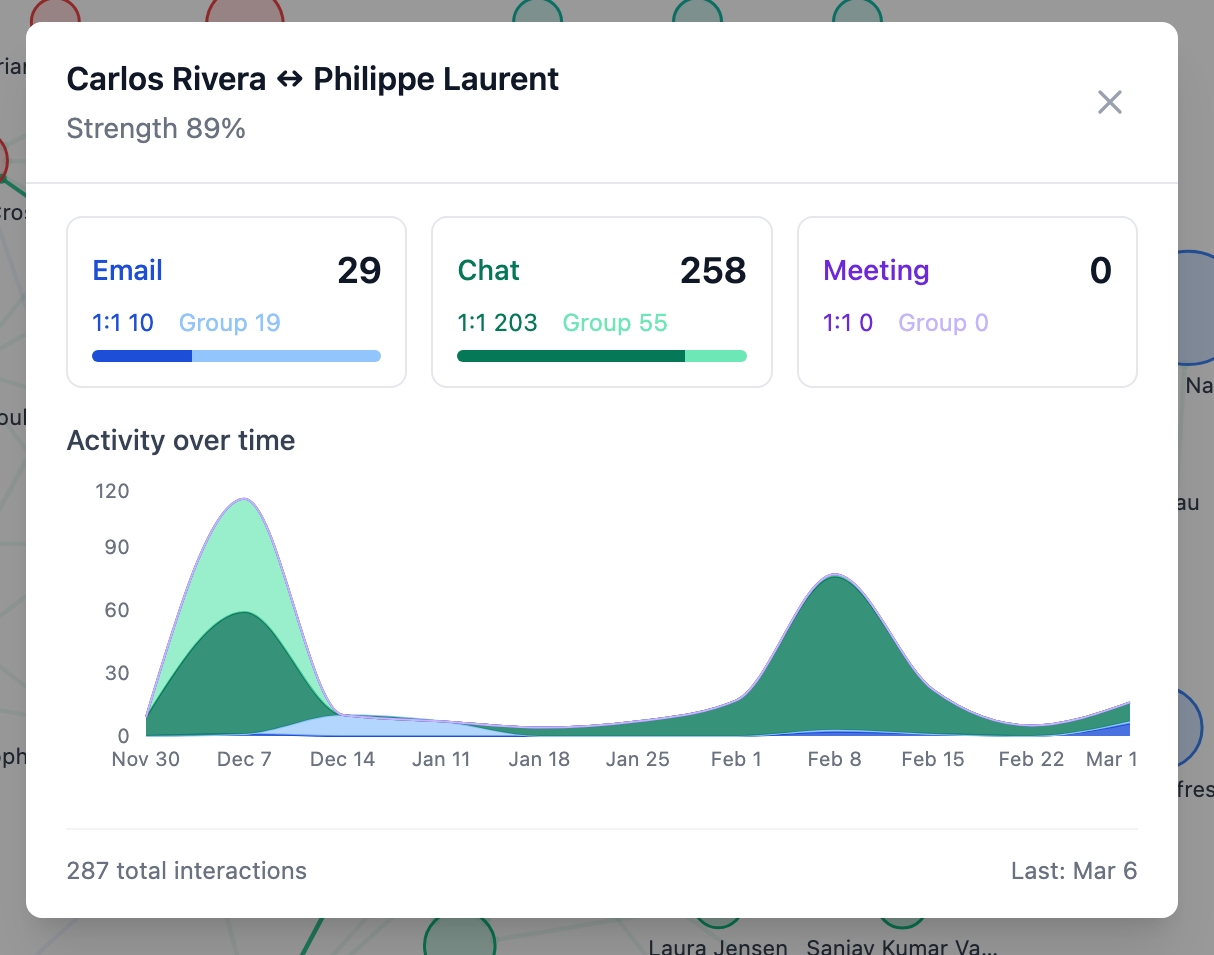Click the Strength 89% subtitle
The height and width of the screenshot is (955, 1214).
(156, 129)
